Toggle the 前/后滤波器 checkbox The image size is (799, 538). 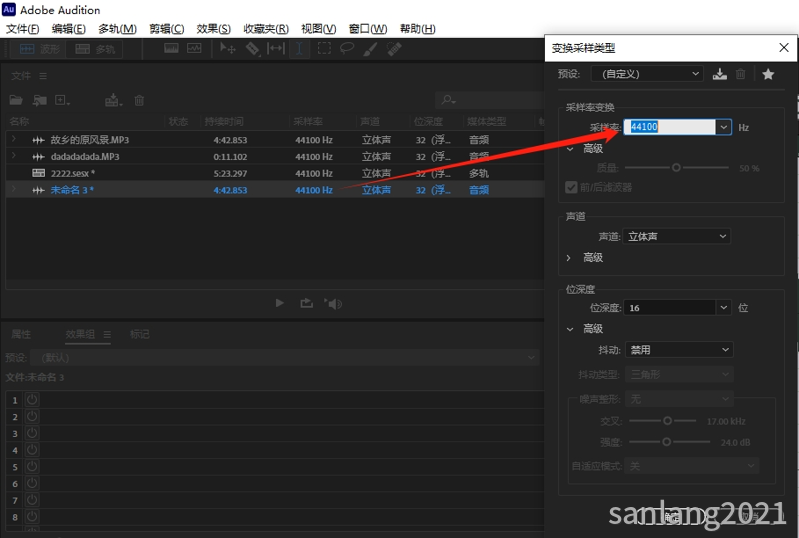point(572,187)
